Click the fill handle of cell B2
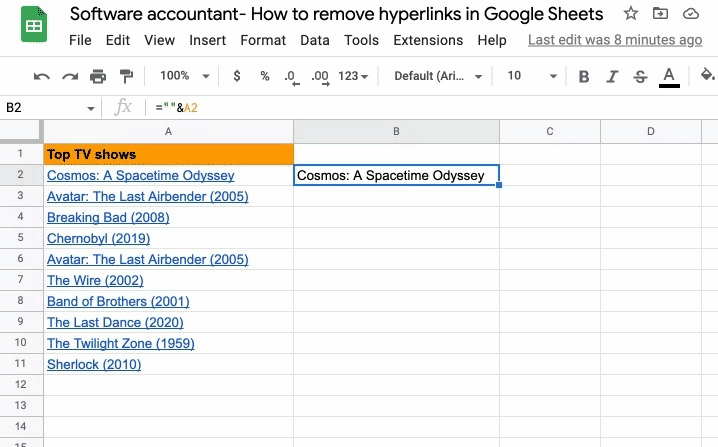 [499, 185]
